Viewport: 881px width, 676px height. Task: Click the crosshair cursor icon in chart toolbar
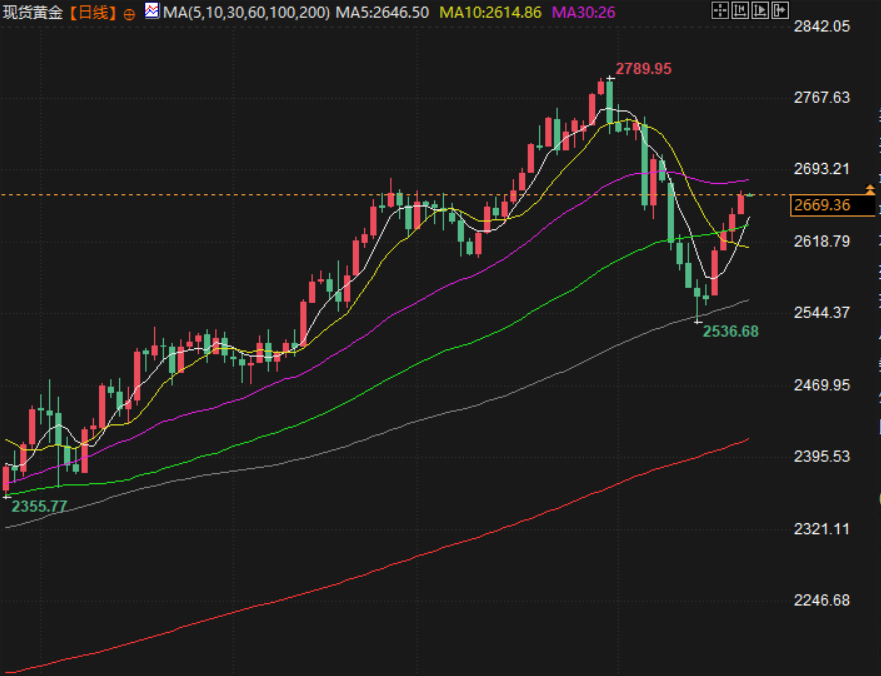click(x=720, y=12)
